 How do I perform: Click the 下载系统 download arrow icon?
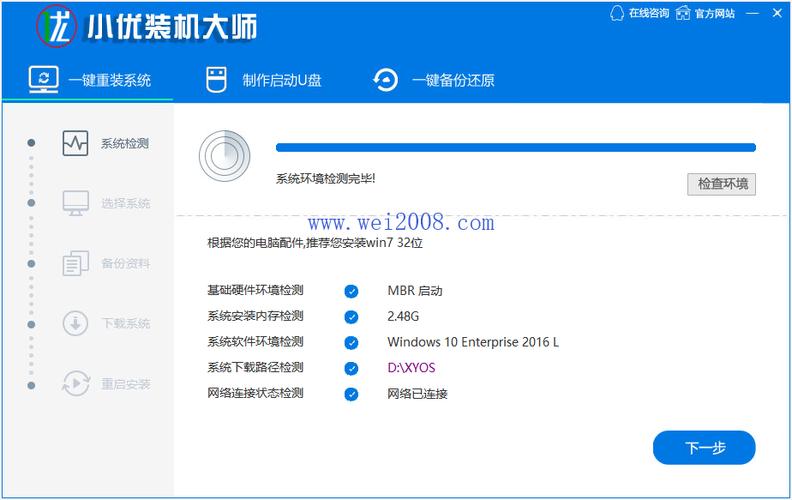tap(76, 323)
